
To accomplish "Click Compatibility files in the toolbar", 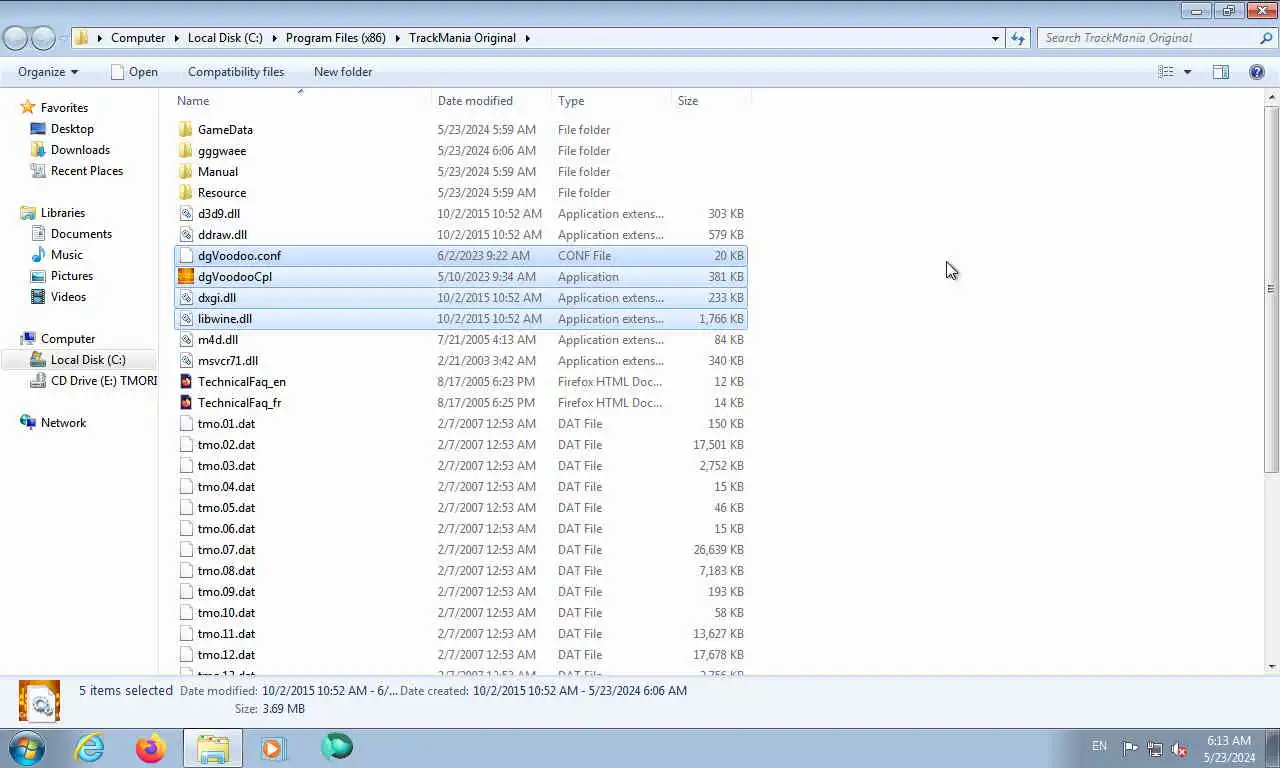I will [x=236, y=72].
